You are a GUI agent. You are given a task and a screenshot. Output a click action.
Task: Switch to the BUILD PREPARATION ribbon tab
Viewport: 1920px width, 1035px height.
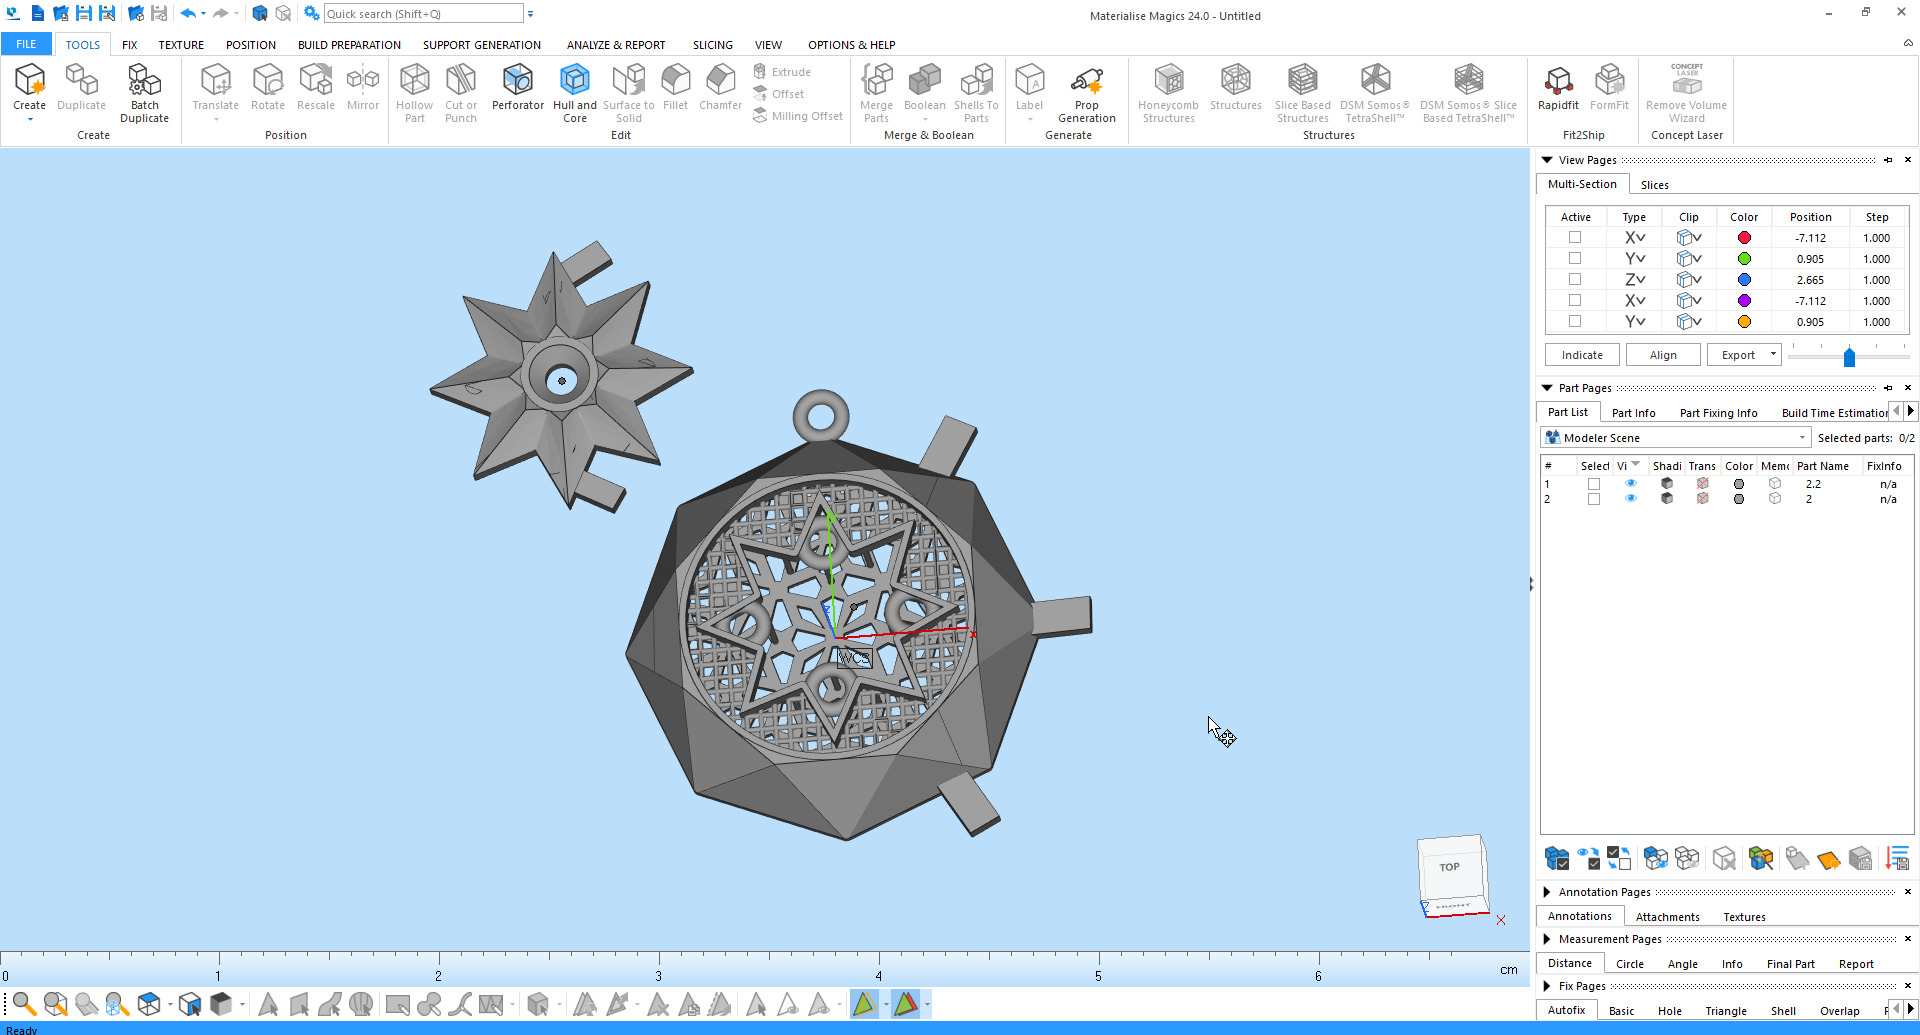(x=349, y=45)
